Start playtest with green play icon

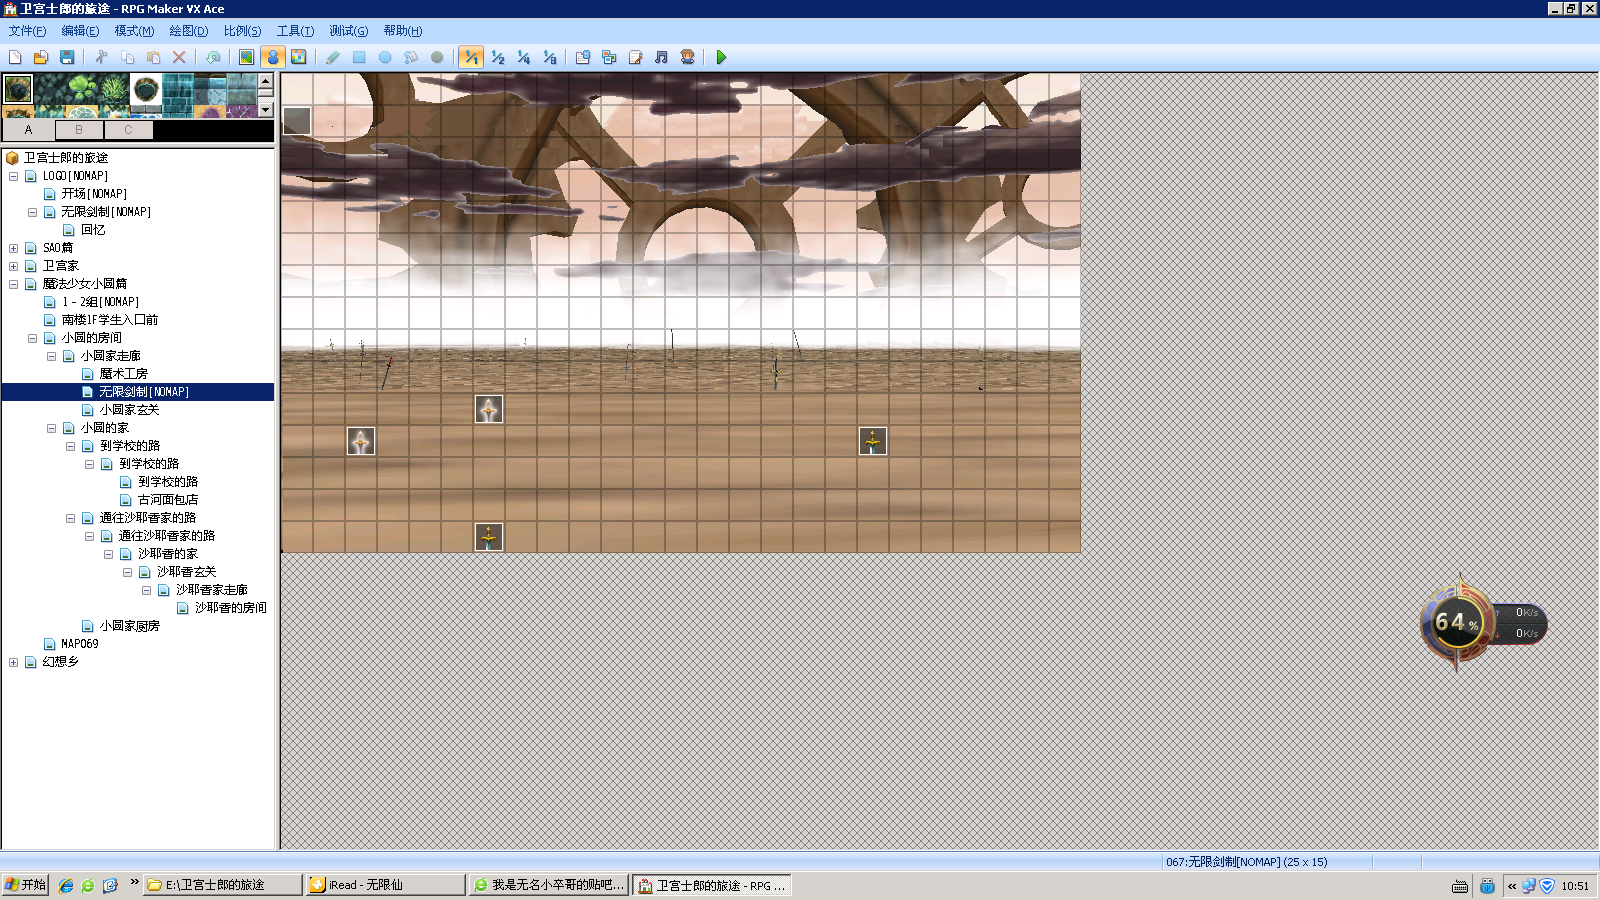click(x=721, y=57)
